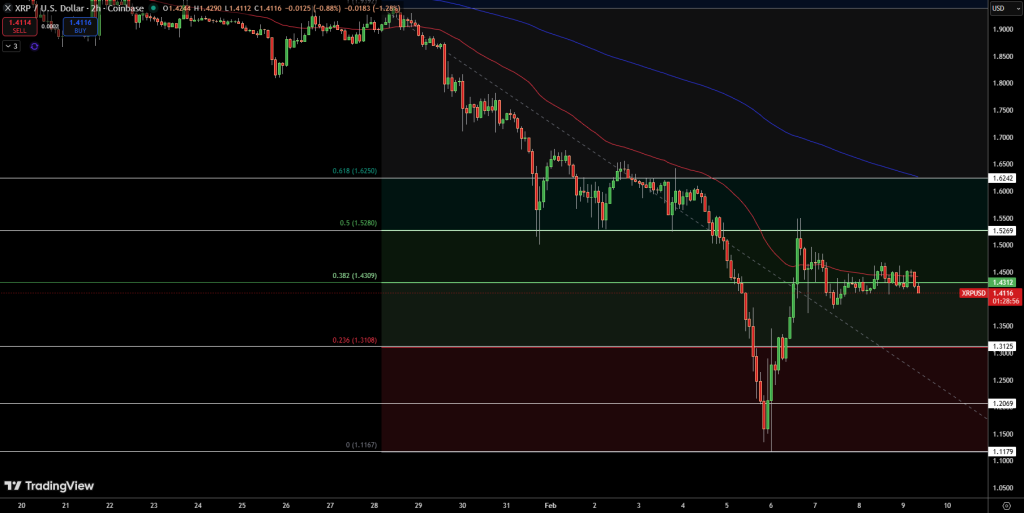Screen dimensions: 1024x513
Task: Click the 1.7000 price scale value
Action: click(1002, 138)
